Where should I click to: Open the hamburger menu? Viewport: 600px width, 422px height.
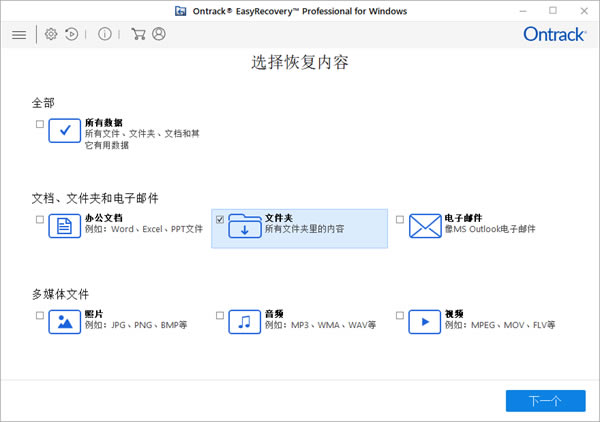pos(19,34)
